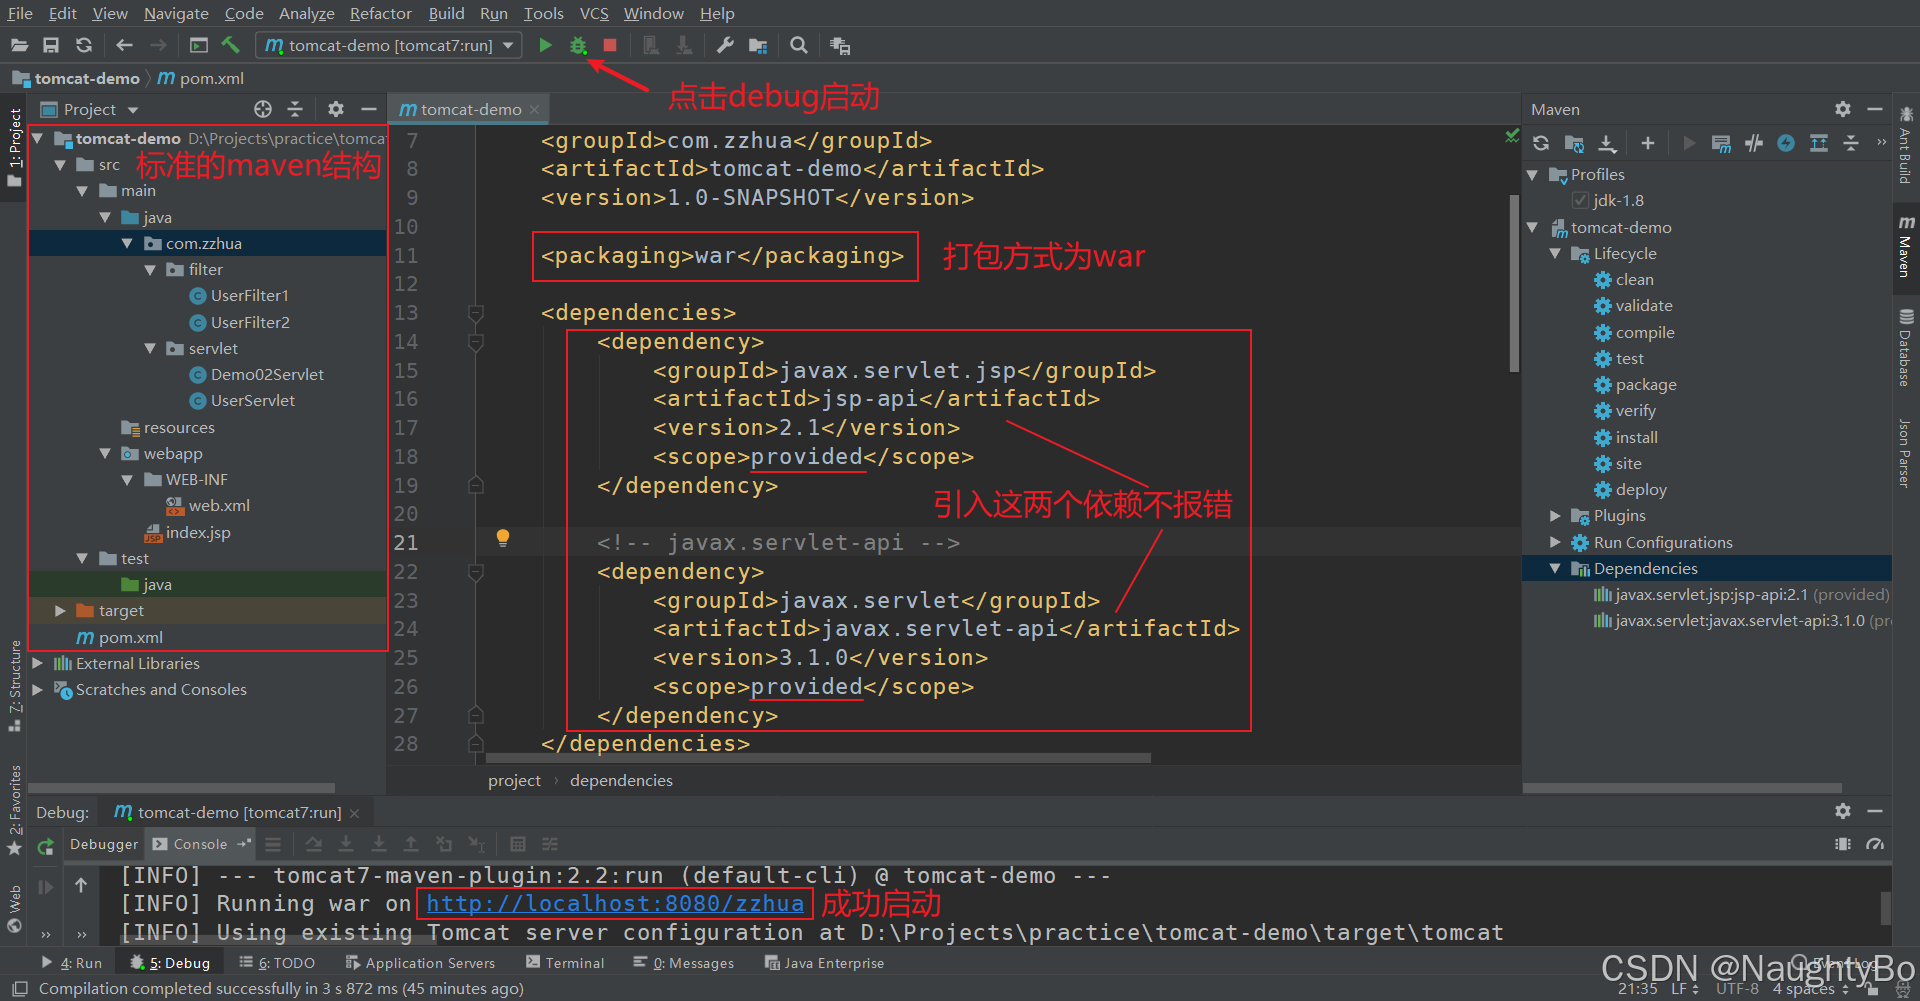Click the Synchronize icon in main toolbar
This screenshot has height=1001, width=1920.
(84, 45)
